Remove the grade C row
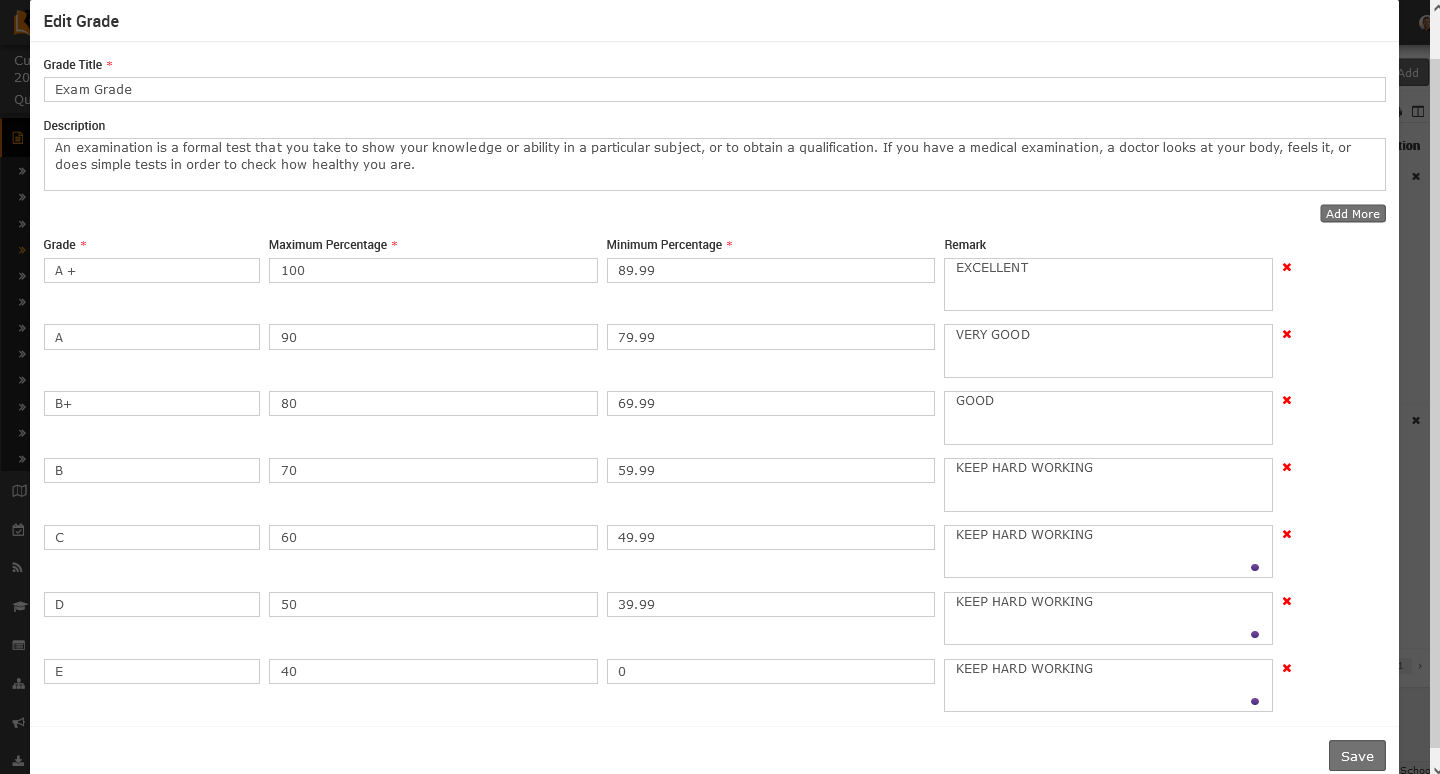The height and width of the screenshot is (774, 1440). coord(1287,534)
